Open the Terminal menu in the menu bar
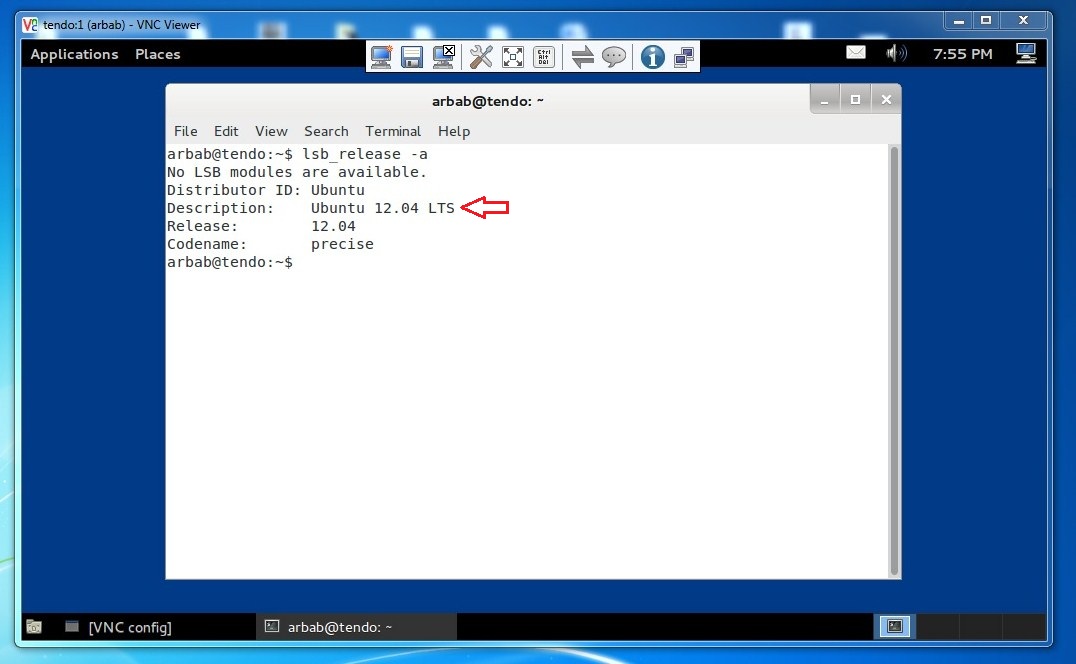This screenshot has width=1076, height=664. click(x=393, y=131)
